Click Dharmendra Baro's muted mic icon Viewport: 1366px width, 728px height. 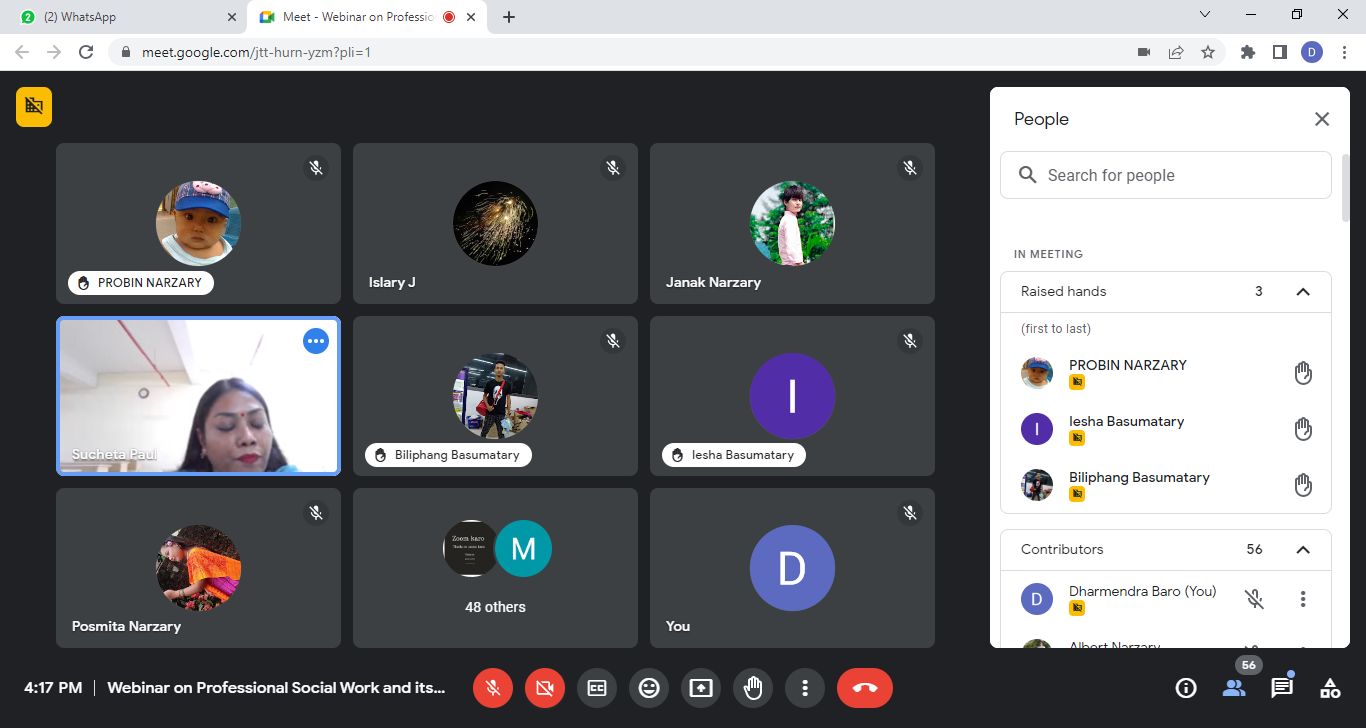tap(1254, 599)
